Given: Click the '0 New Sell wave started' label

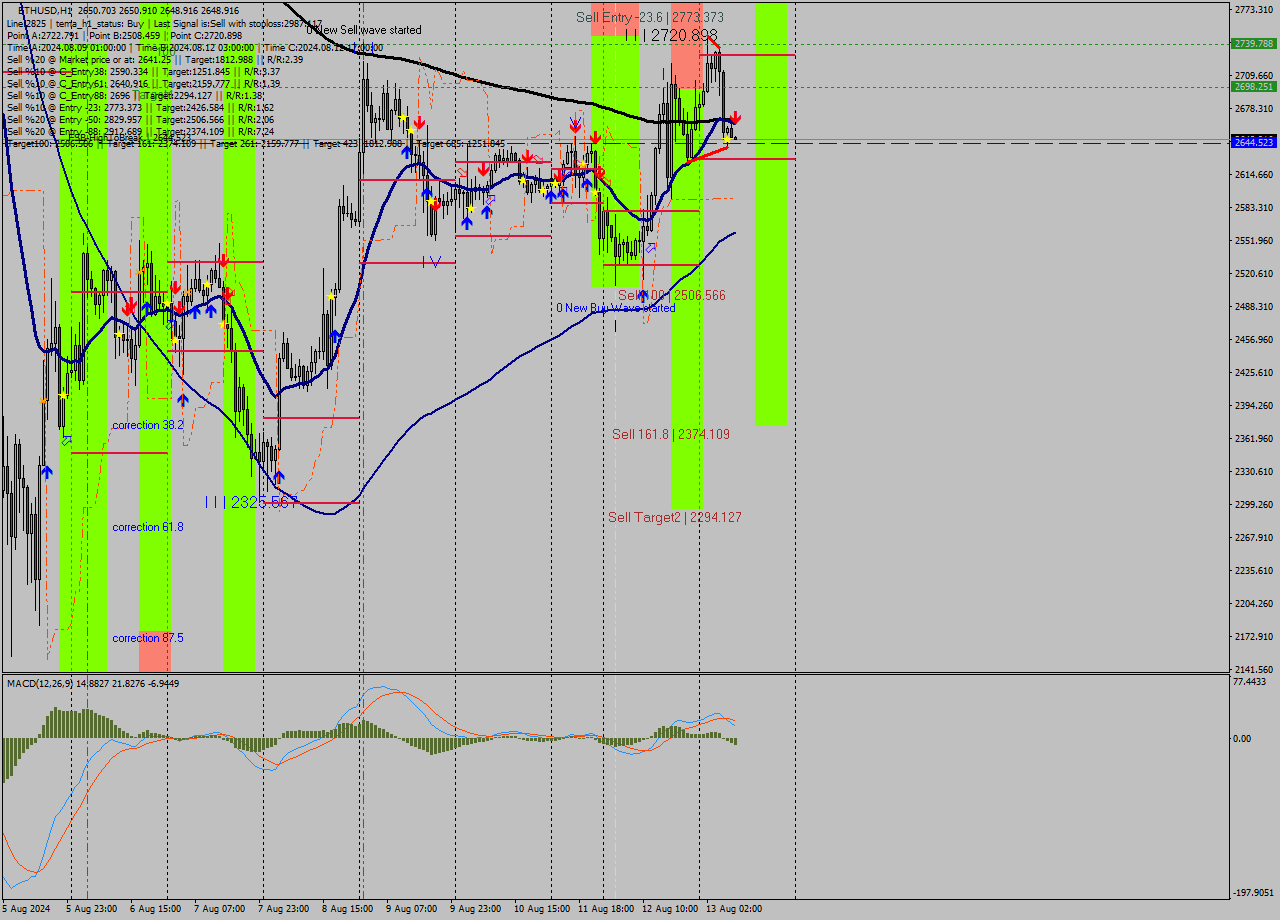Looking at the screenshot, I should click(x=364, y=30).
